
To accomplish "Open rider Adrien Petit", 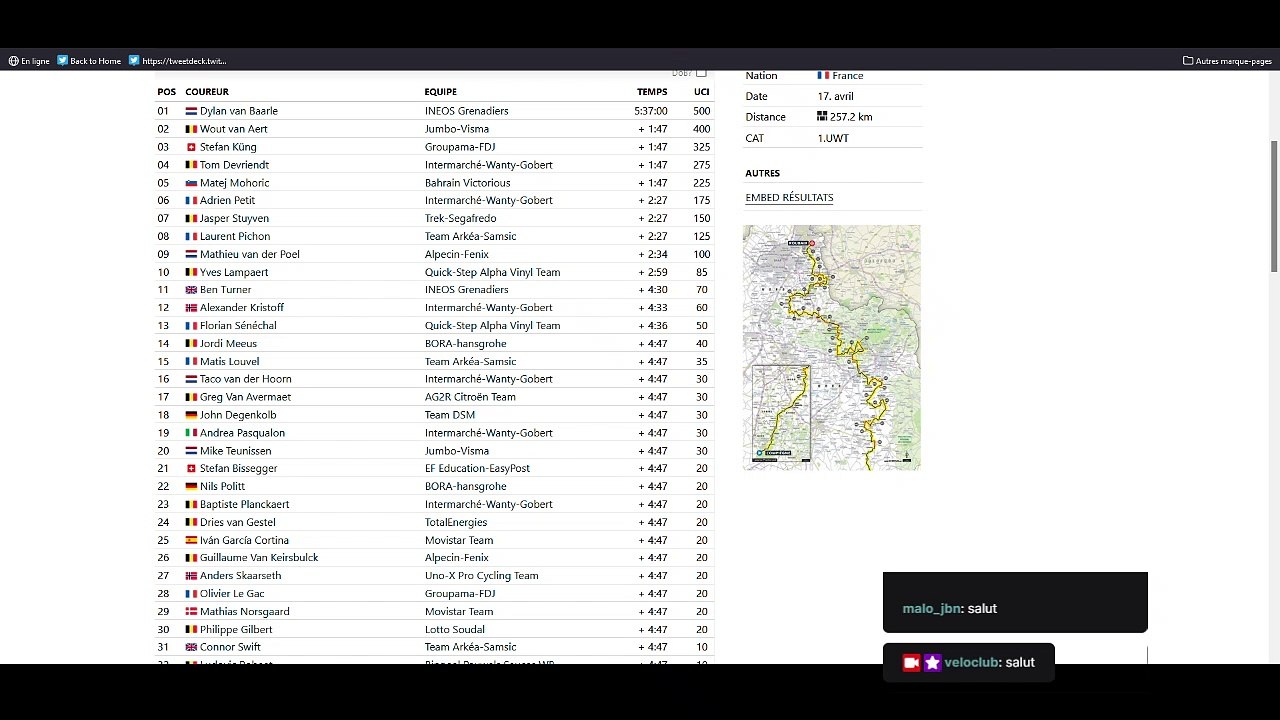I will [x=228, y=200].
